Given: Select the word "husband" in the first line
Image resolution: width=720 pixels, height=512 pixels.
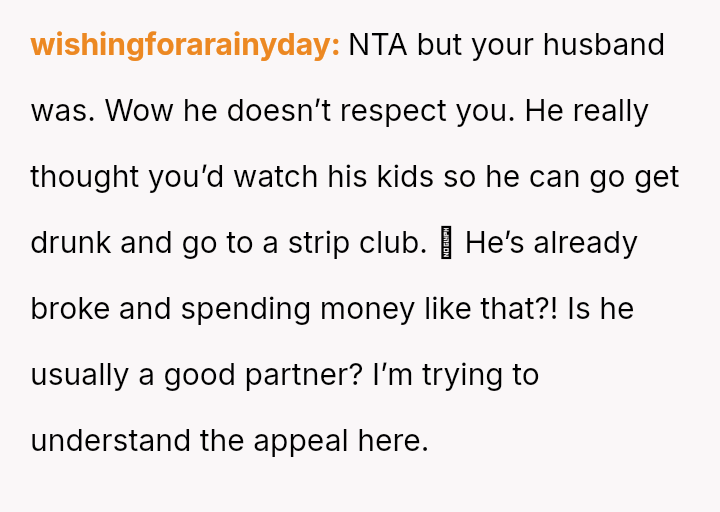Looking at the screenshot, I should (x=604, y=45).
